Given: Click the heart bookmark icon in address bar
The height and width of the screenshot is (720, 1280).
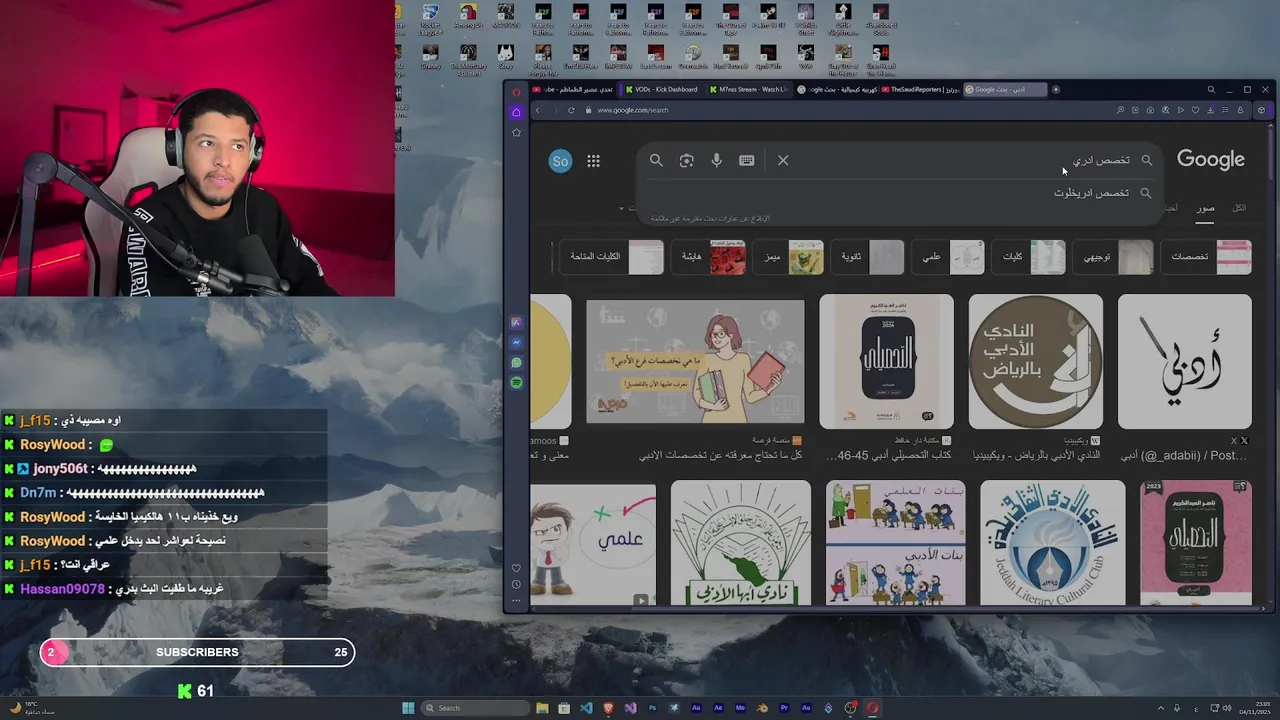Looking at the screenshot, I should pyautogui.click(x=1195, y=110).
